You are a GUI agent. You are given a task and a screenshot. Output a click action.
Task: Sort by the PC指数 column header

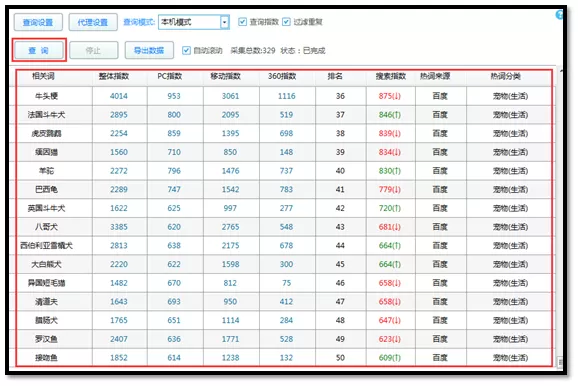[x=170, y=76]
